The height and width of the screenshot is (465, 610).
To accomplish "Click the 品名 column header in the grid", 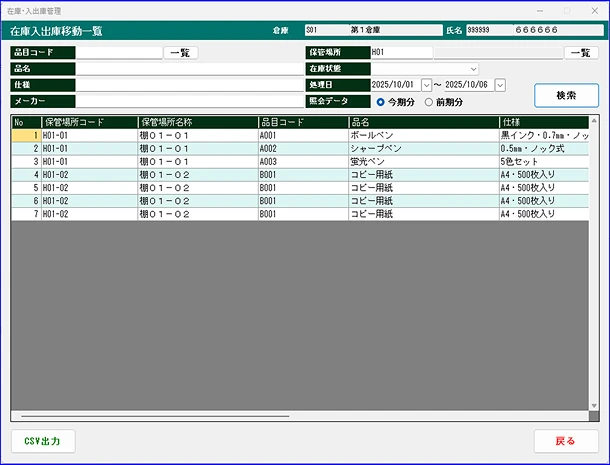I will (422, 122).
